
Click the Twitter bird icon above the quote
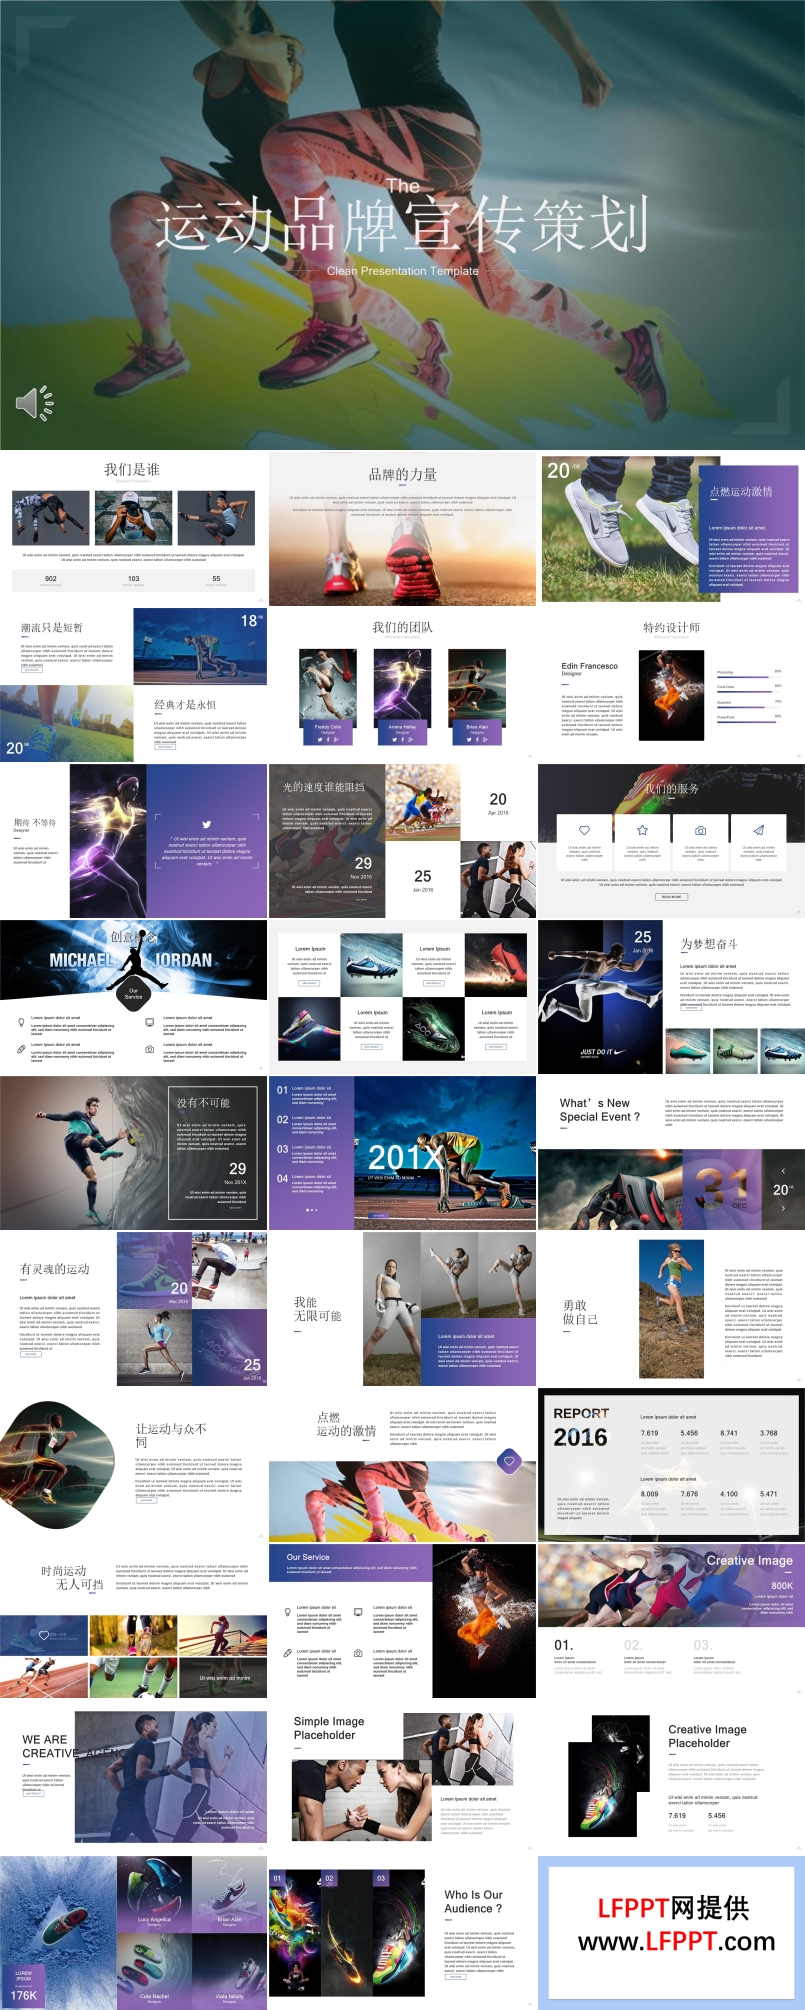pos(207,824)
